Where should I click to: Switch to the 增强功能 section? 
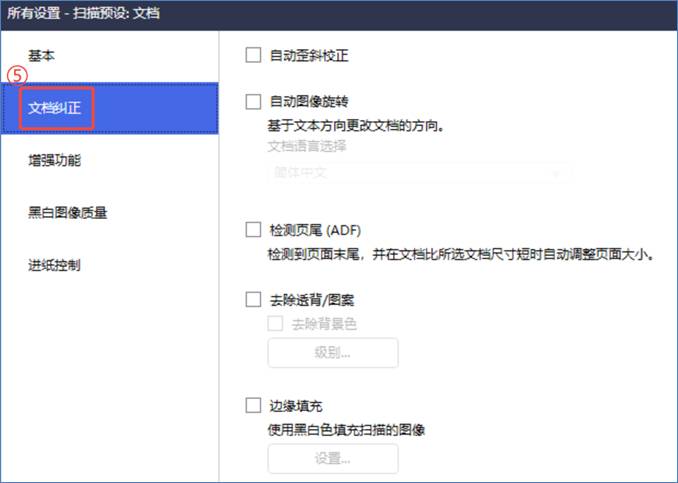(x=55, y=160)
